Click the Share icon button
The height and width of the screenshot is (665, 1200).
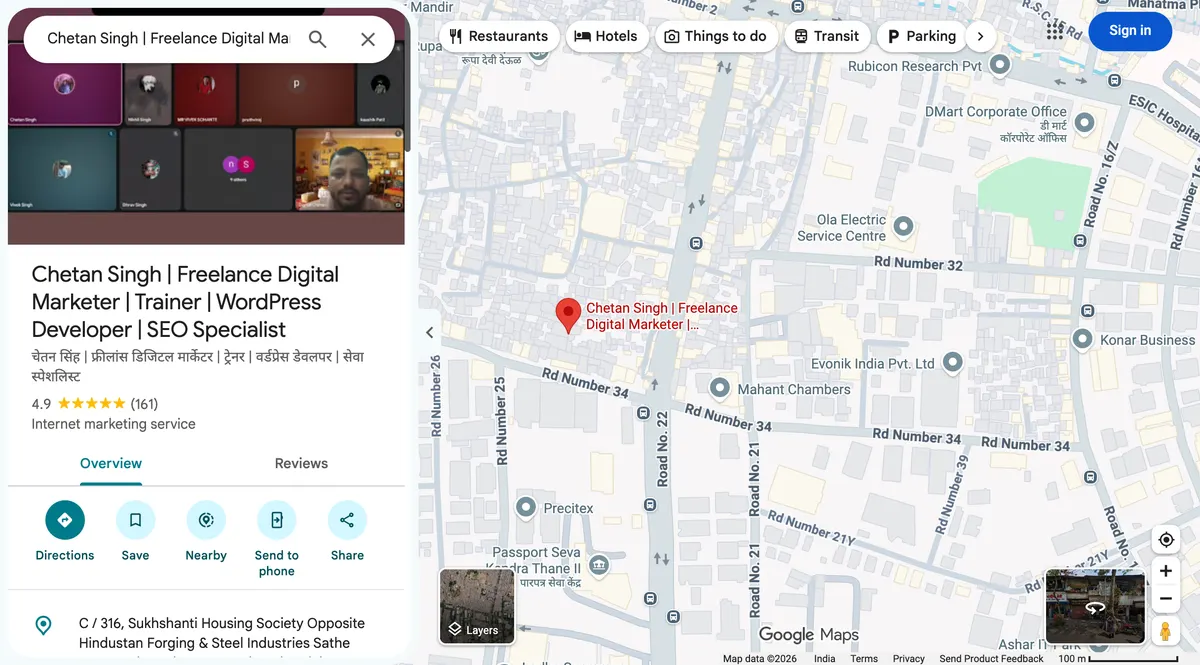tap(347, 520)
